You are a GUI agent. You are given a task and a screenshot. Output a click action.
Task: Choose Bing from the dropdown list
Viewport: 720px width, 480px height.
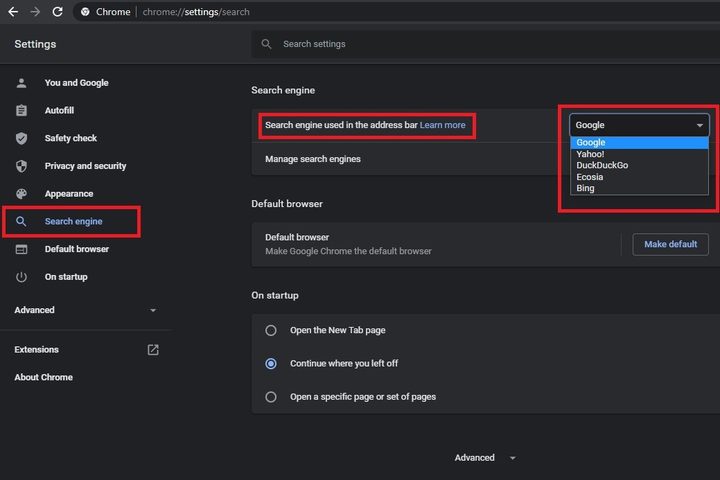pyautogui.click(x=639, y=188)
